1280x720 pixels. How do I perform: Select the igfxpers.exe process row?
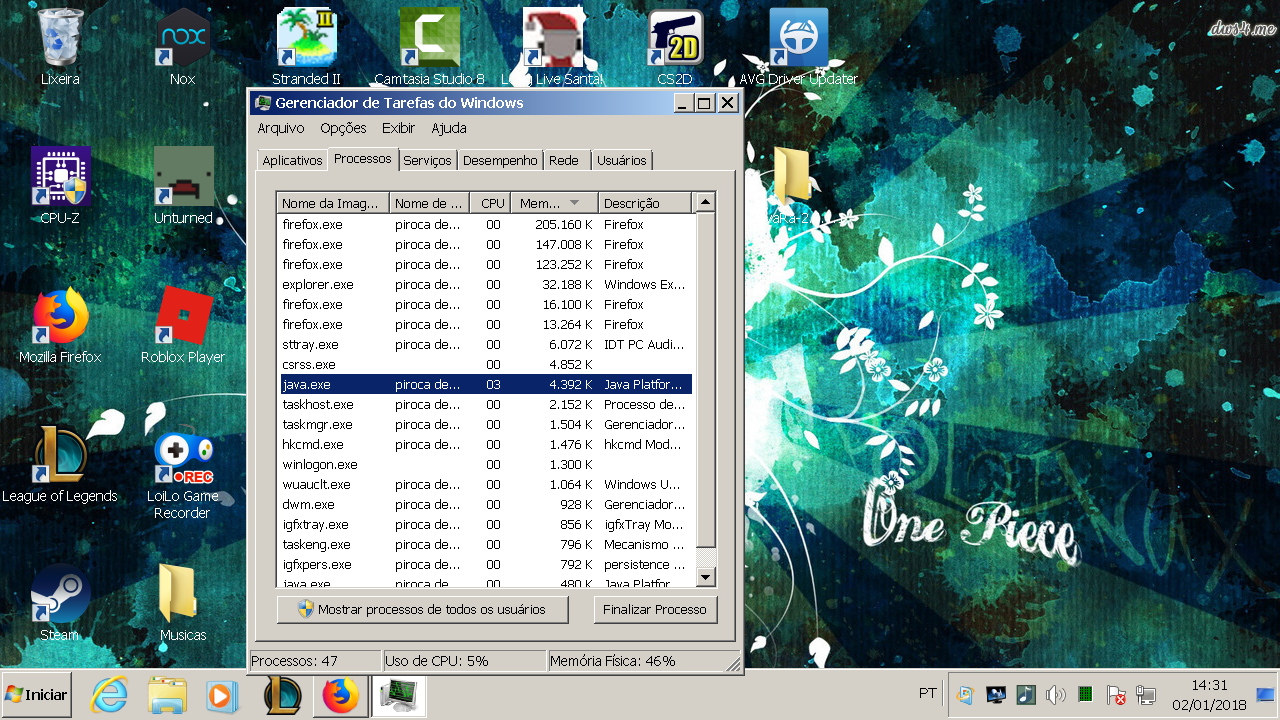pos(484,564)
